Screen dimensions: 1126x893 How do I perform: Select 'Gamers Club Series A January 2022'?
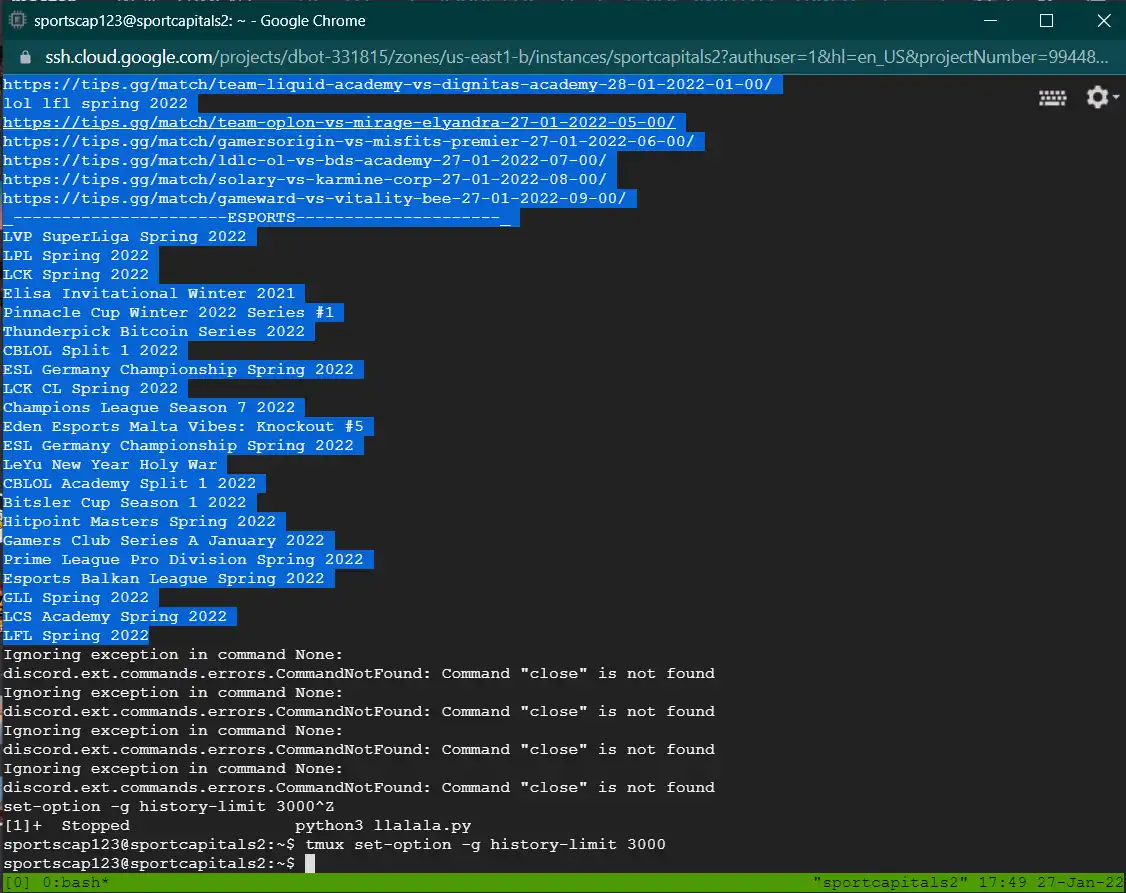click(x=164, y=541)
